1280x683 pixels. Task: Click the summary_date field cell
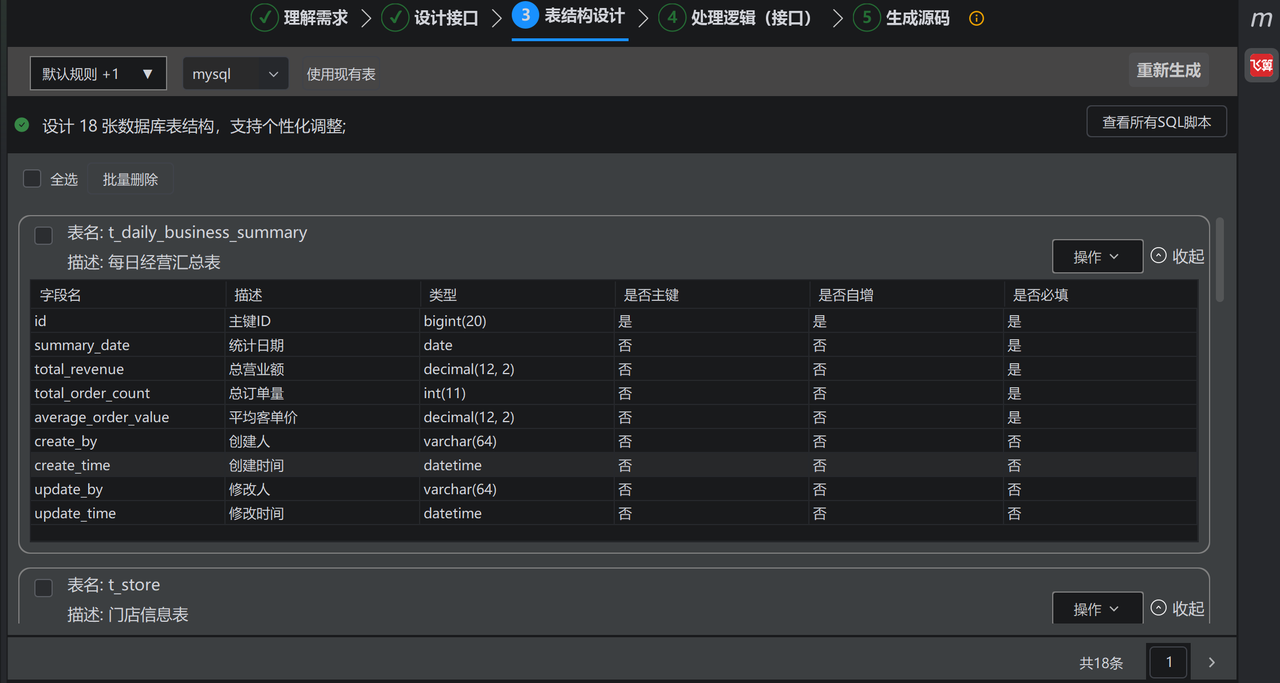[128, 345]
